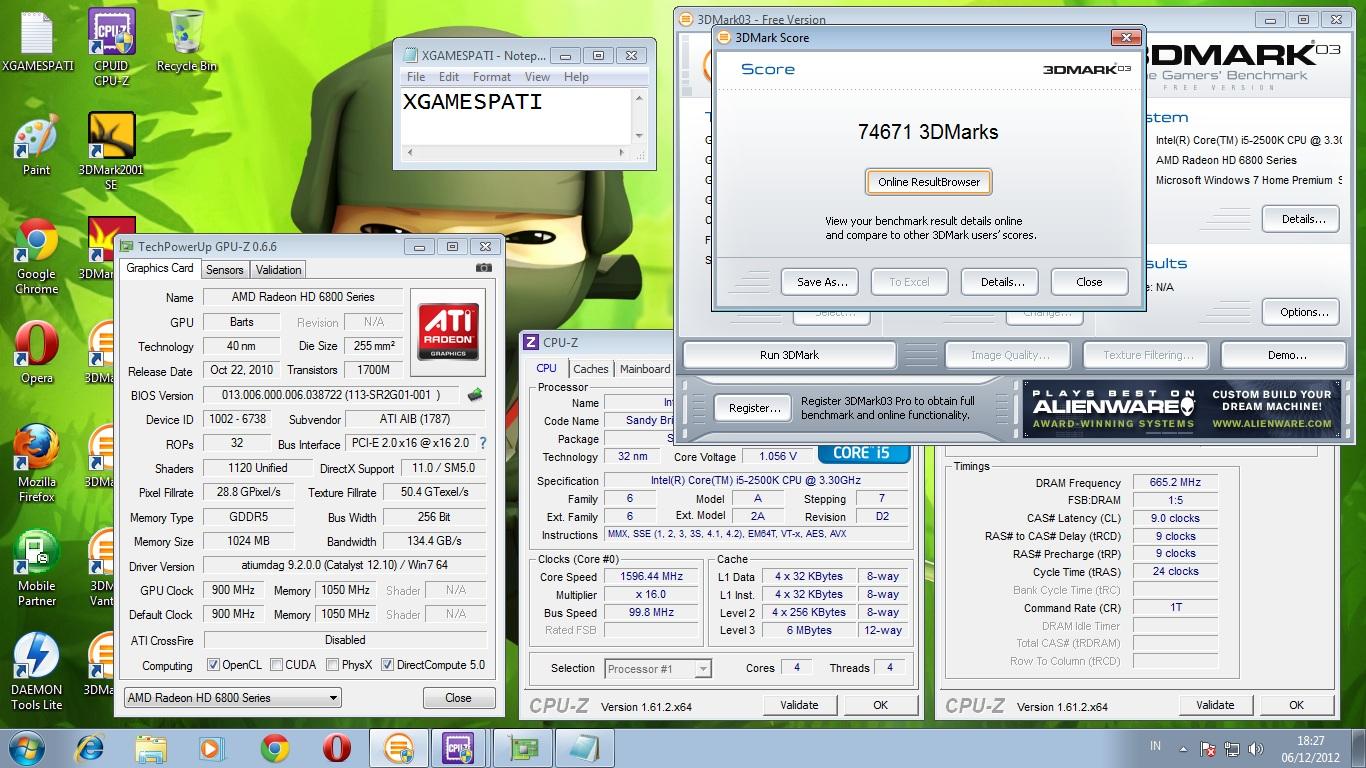Open the Recycle Bin on the desktop
The height and width of the screenshot is (768, 1366).
coord(187,40)
